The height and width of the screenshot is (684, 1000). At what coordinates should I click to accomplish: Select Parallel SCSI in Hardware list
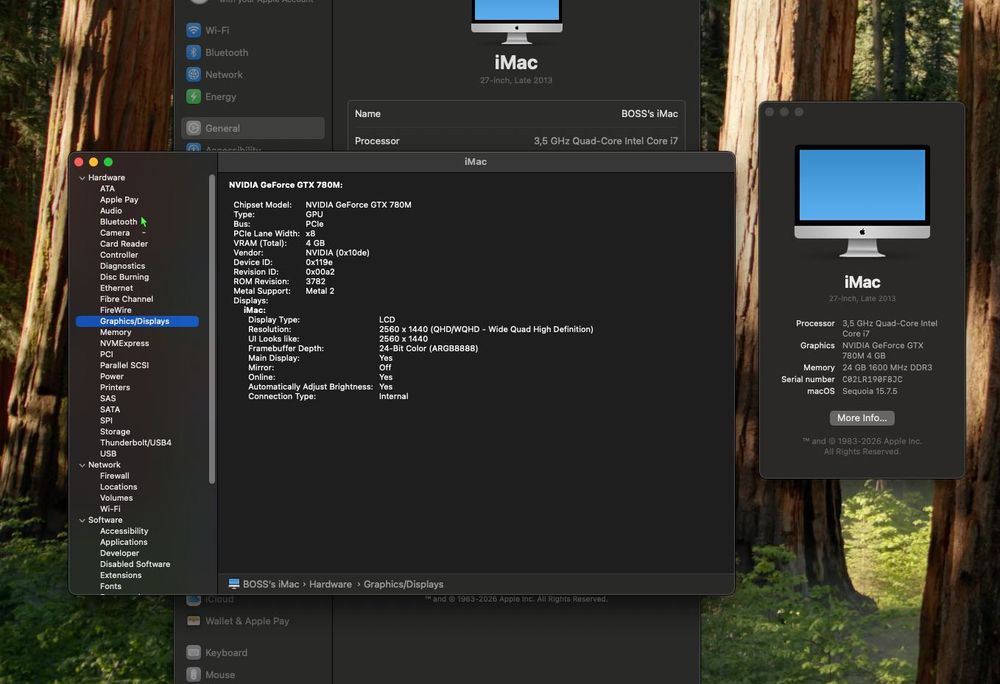click(x=124, y=365)
